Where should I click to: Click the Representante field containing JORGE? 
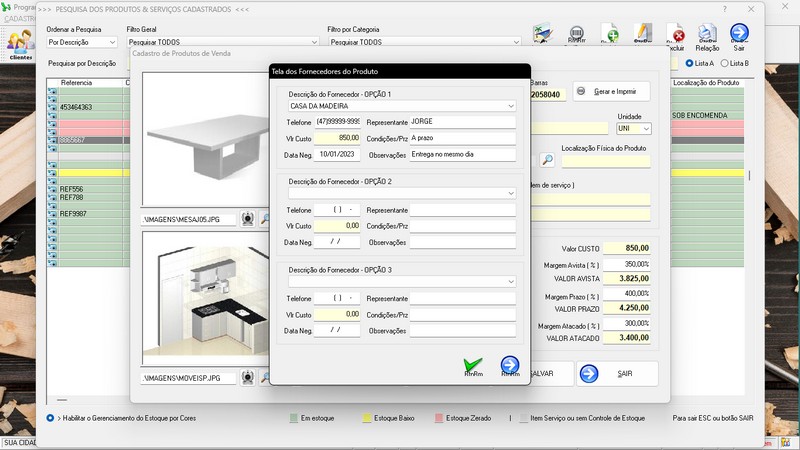(x=462, y=121)
